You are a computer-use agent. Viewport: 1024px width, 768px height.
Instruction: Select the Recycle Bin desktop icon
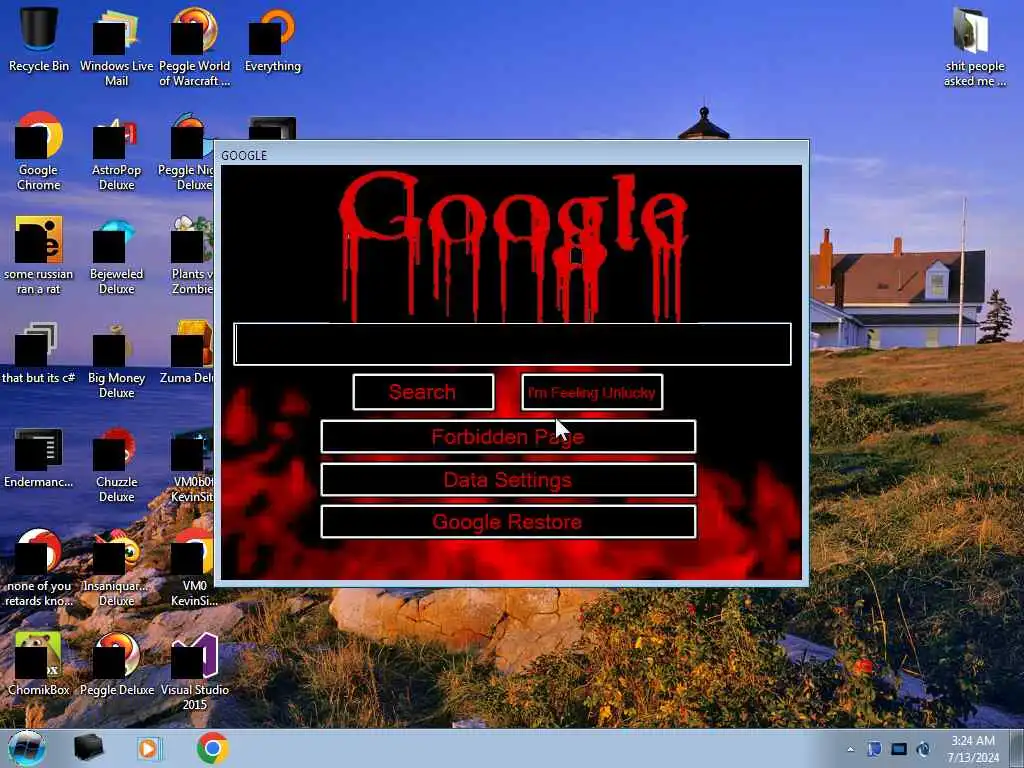click(39, 40)
